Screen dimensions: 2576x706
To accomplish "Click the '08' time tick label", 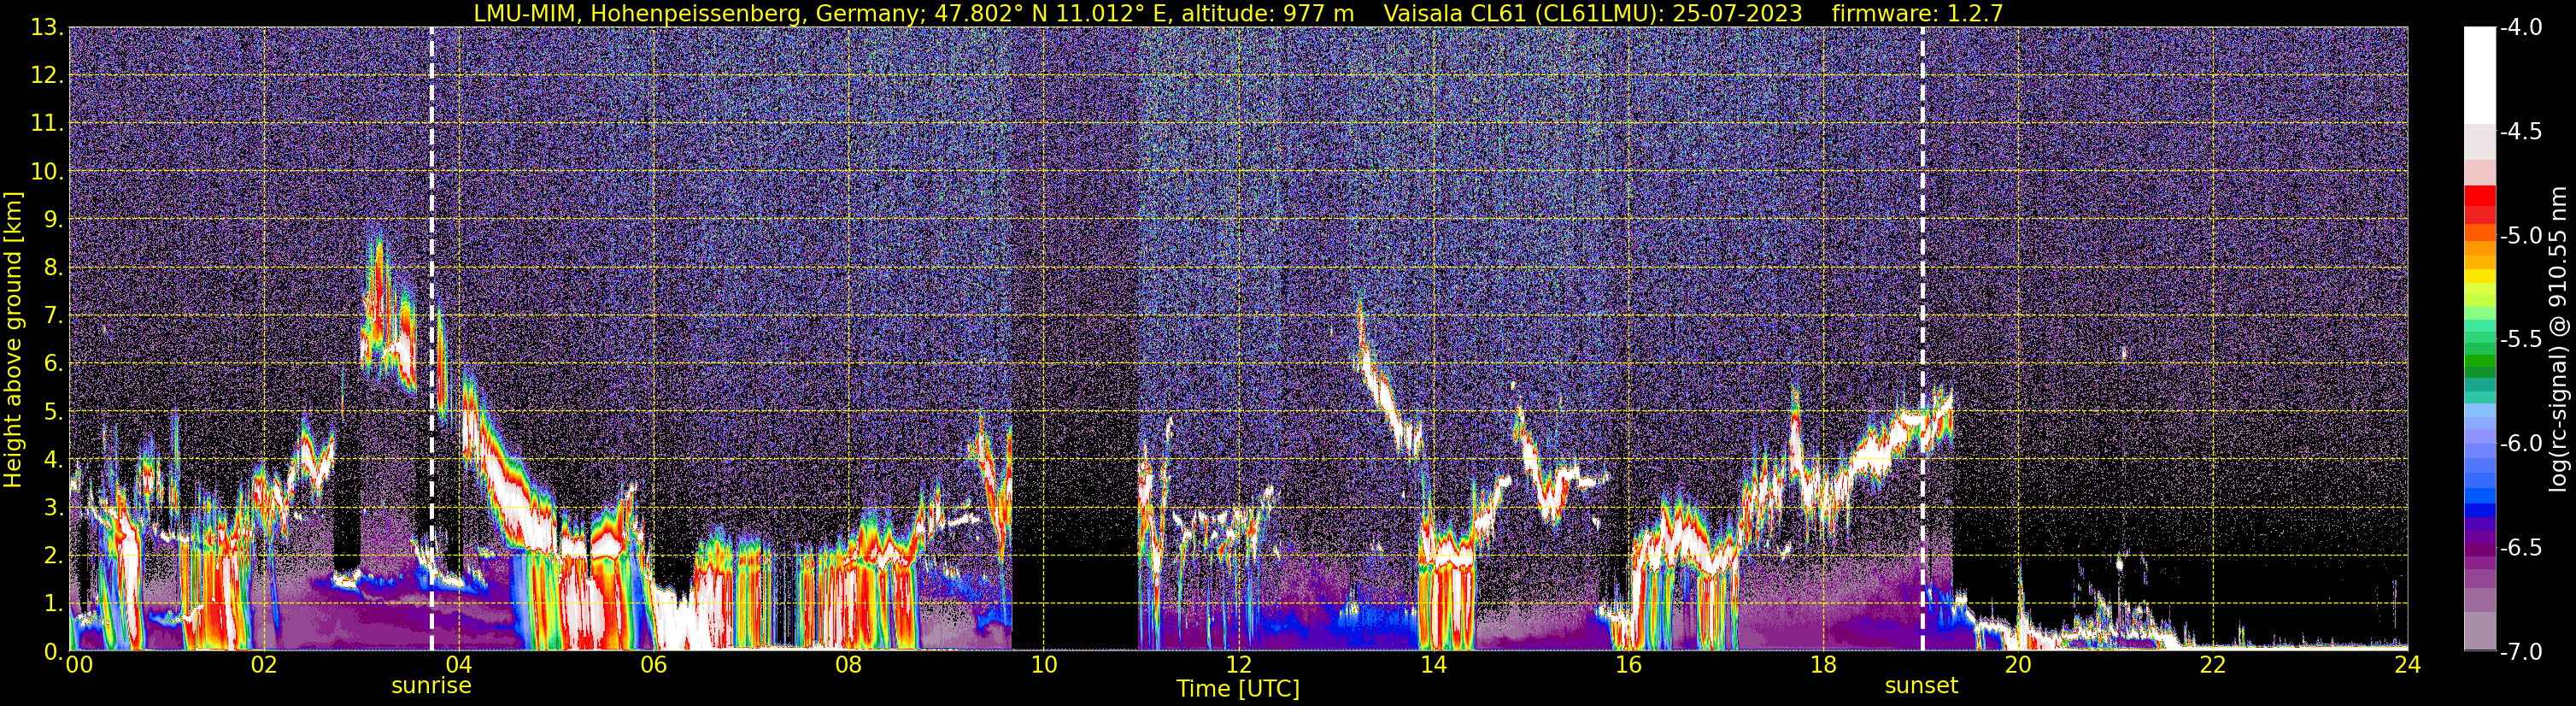I will [848, 665].
